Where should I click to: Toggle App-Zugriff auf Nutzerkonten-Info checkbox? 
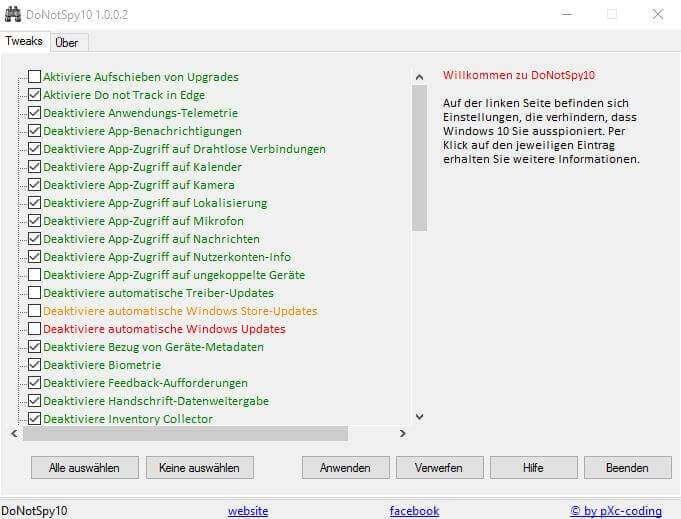point(34,257)
